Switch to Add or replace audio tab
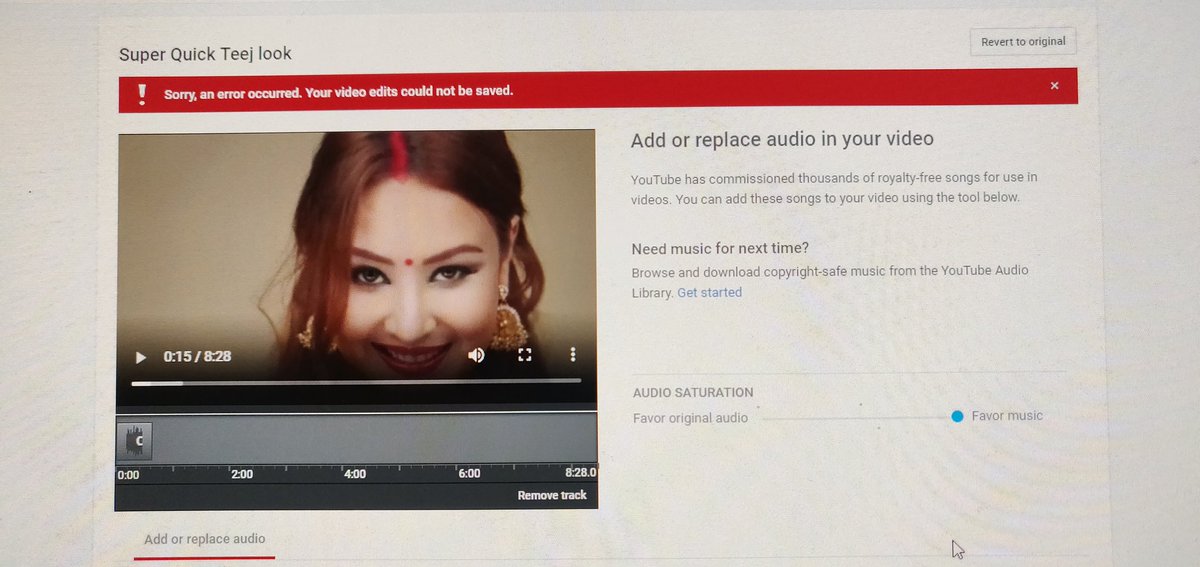This screenshot has width=1200, height=567. [x=205, y=539]
